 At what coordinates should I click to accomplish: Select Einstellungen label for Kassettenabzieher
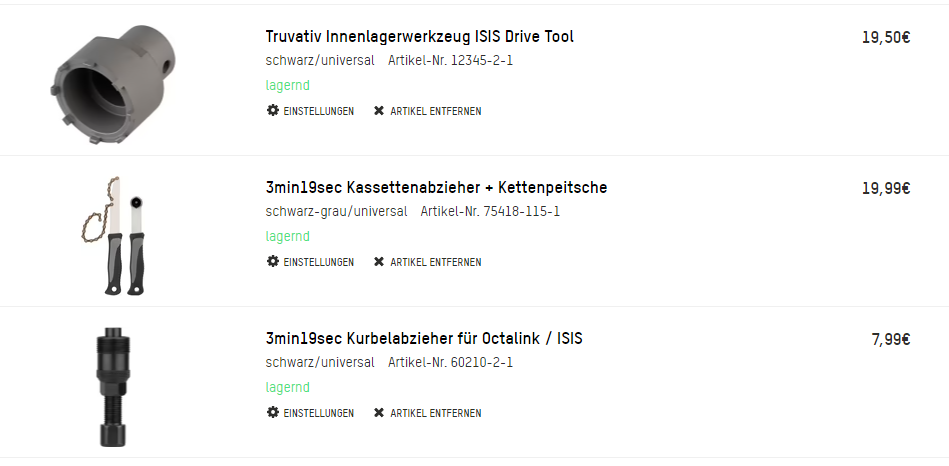[319, 263]
